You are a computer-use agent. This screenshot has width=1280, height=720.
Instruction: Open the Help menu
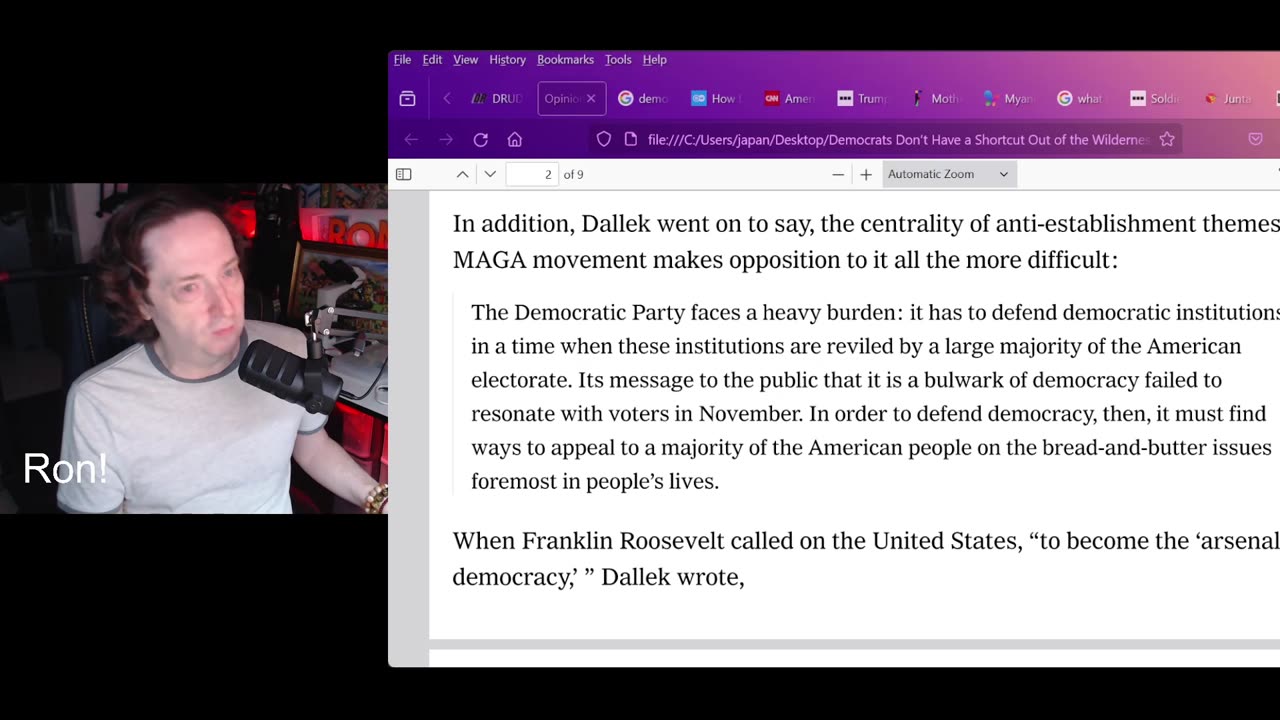pos(654,60)
